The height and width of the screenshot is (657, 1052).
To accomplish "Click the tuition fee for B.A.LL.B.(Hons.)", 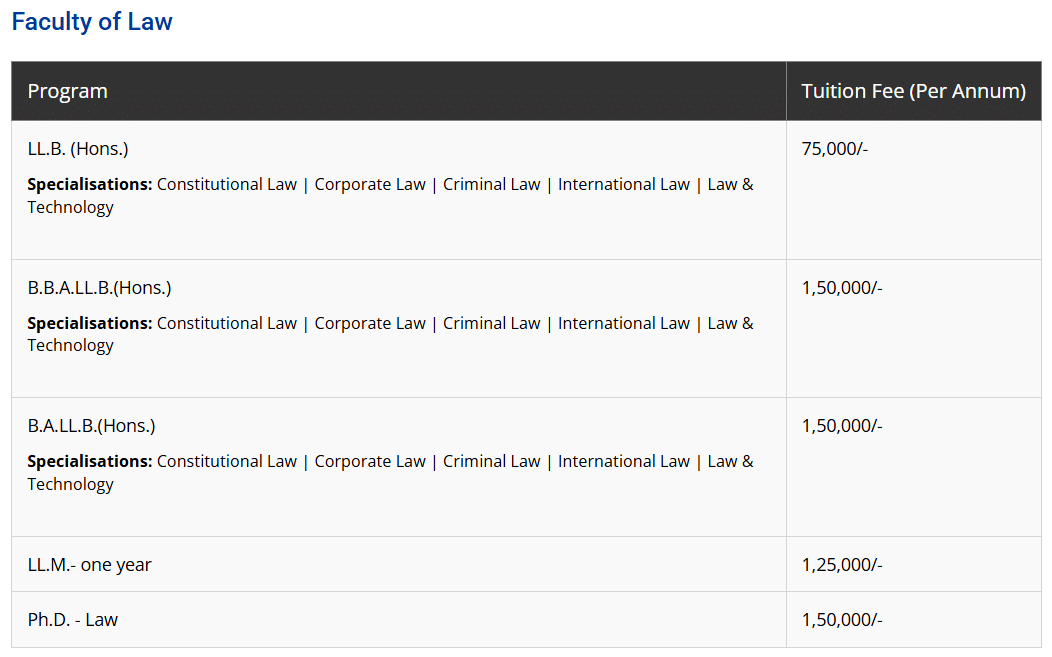I will tap(842, 426).
